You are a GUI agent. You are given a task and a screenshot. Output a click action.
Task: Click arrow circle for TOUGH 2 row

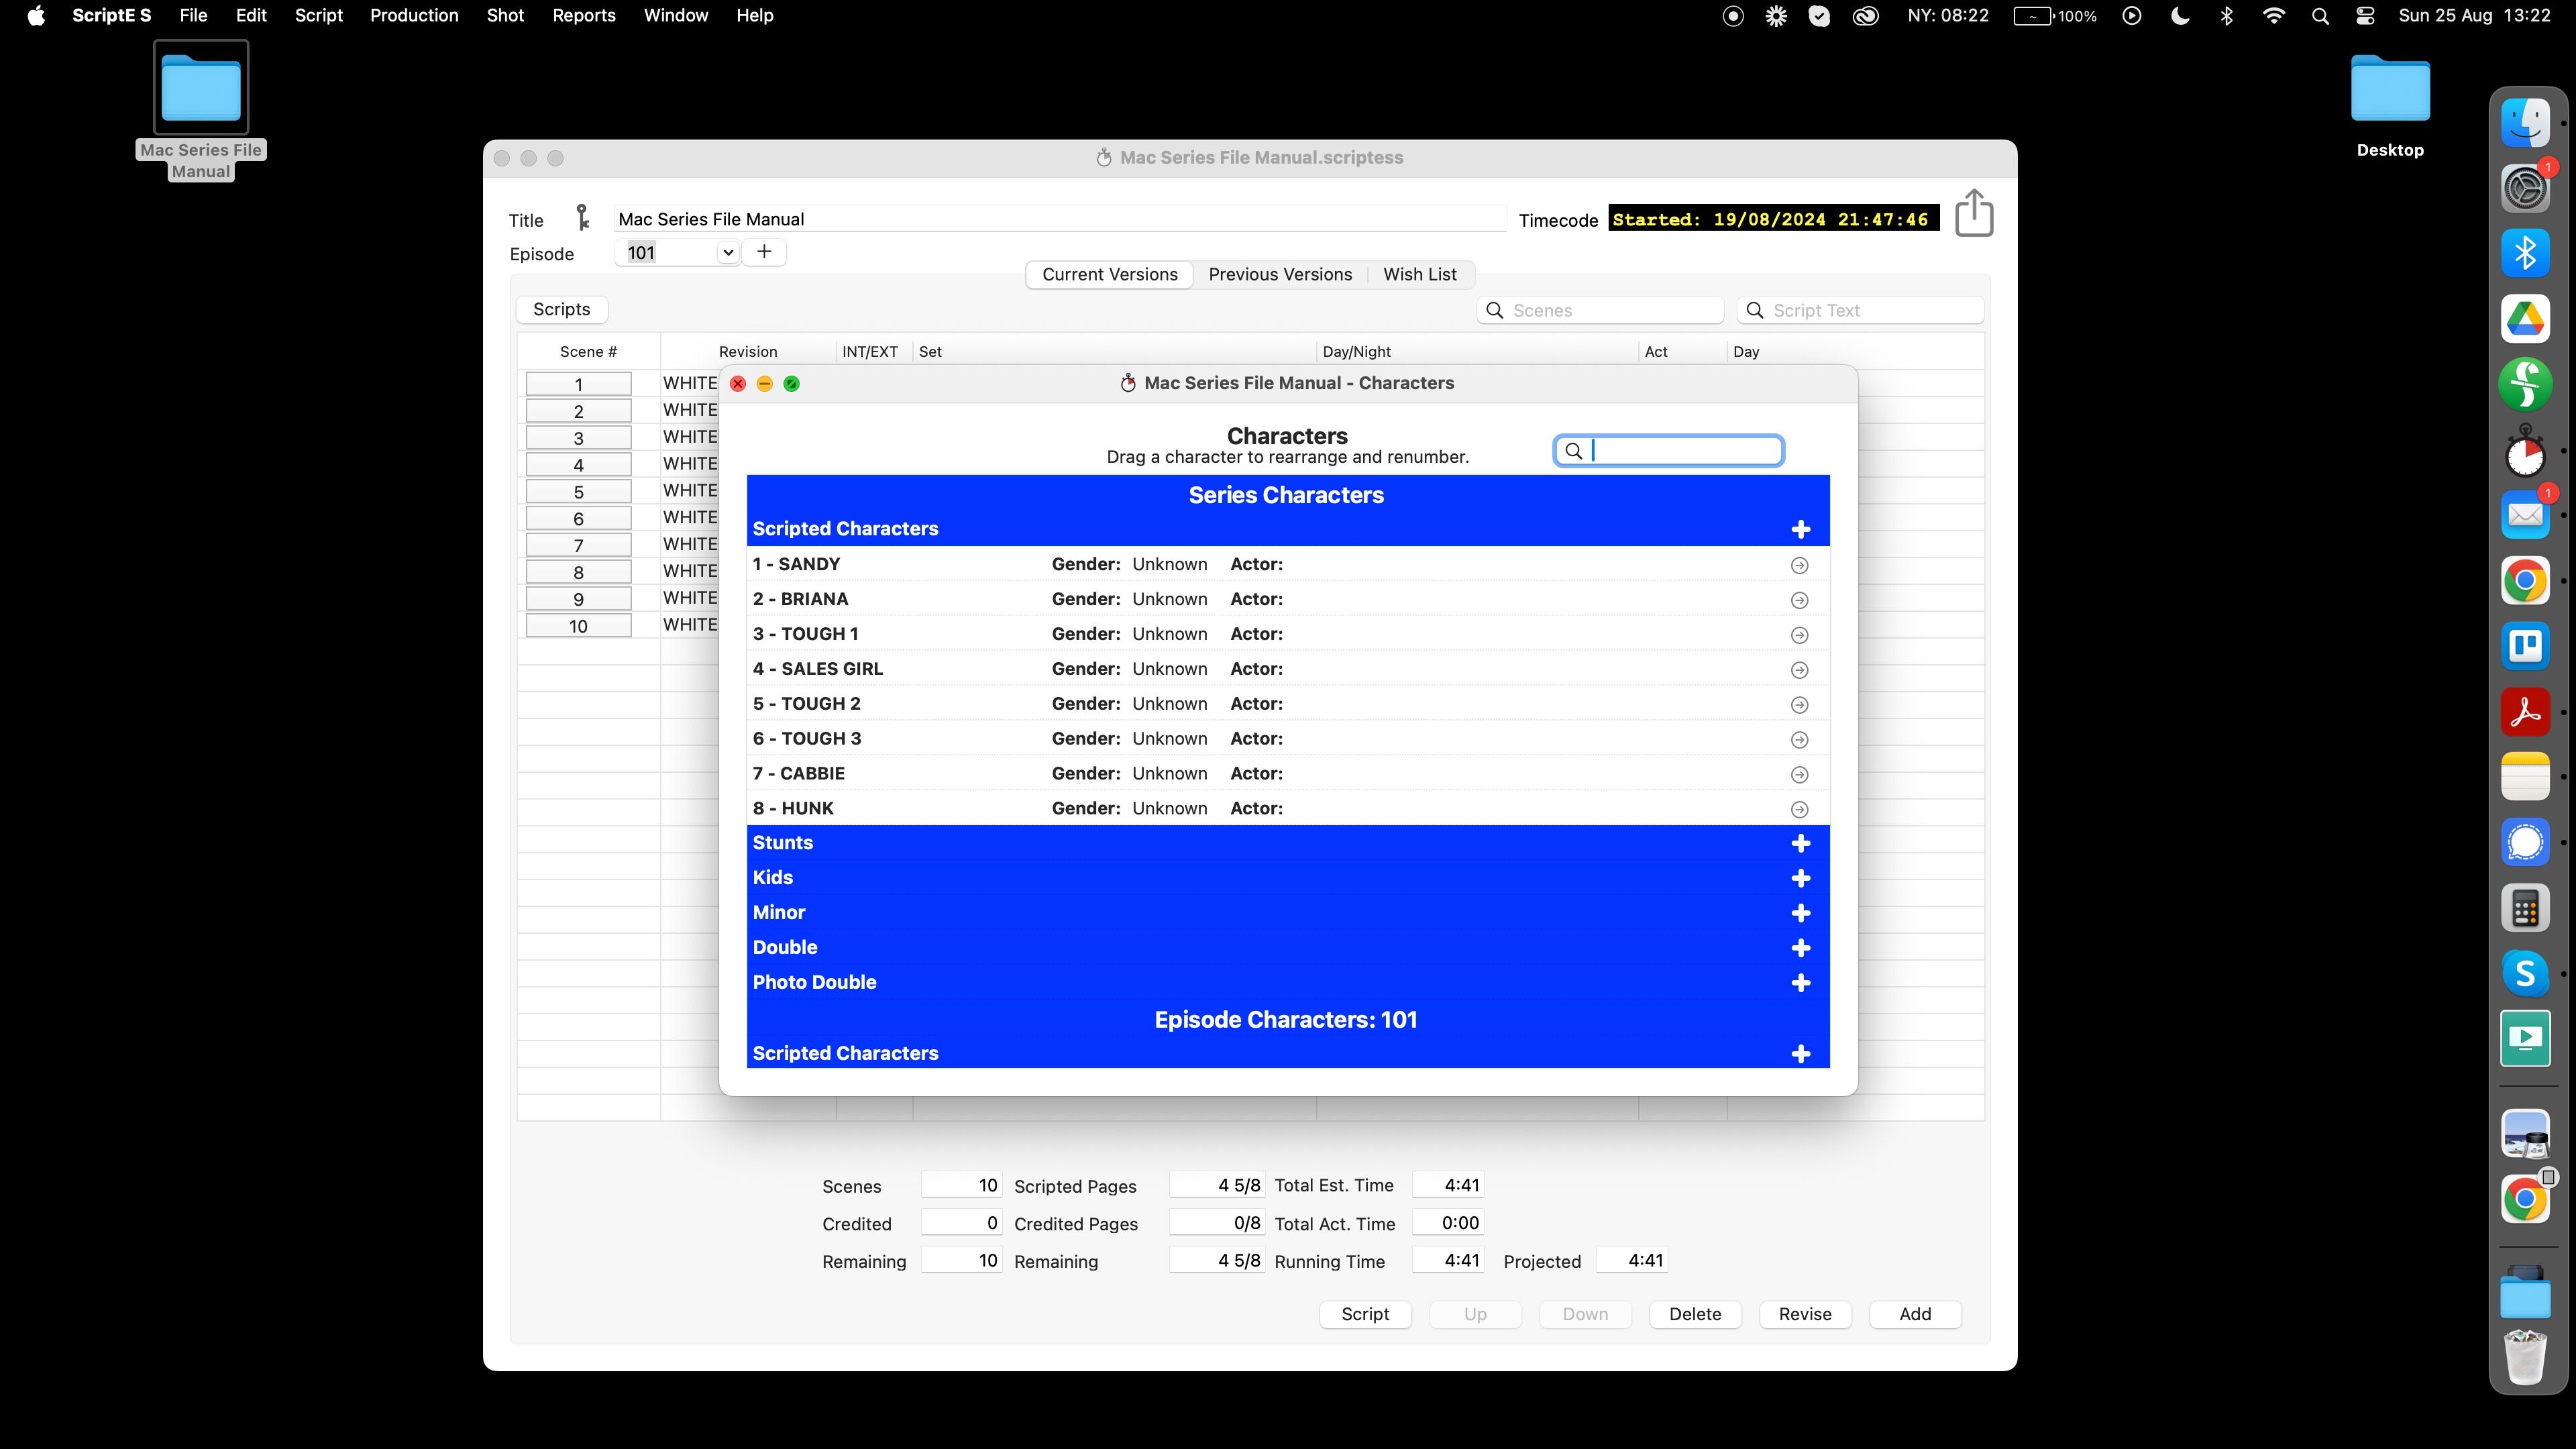point(1799,705)
